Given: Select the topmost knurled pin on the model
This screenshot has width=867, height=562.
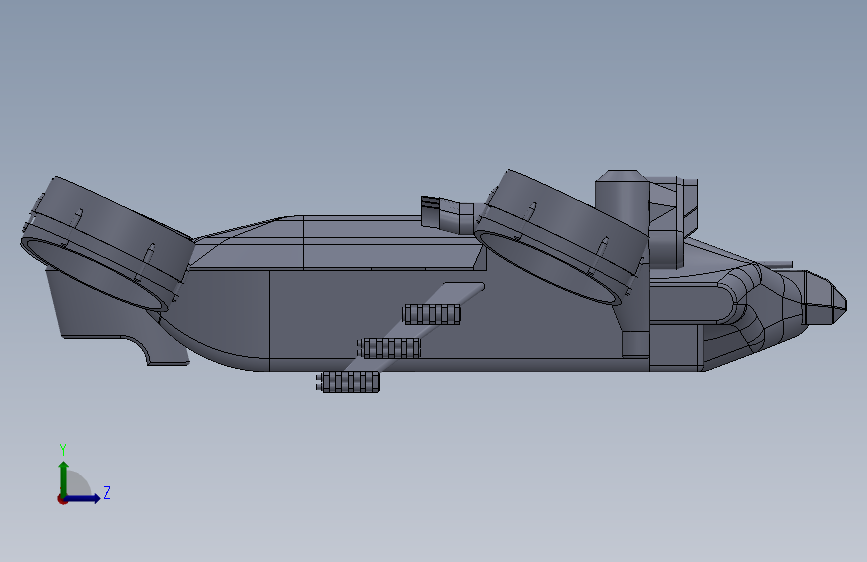Looking at the screenshot, I should [432, 314].
